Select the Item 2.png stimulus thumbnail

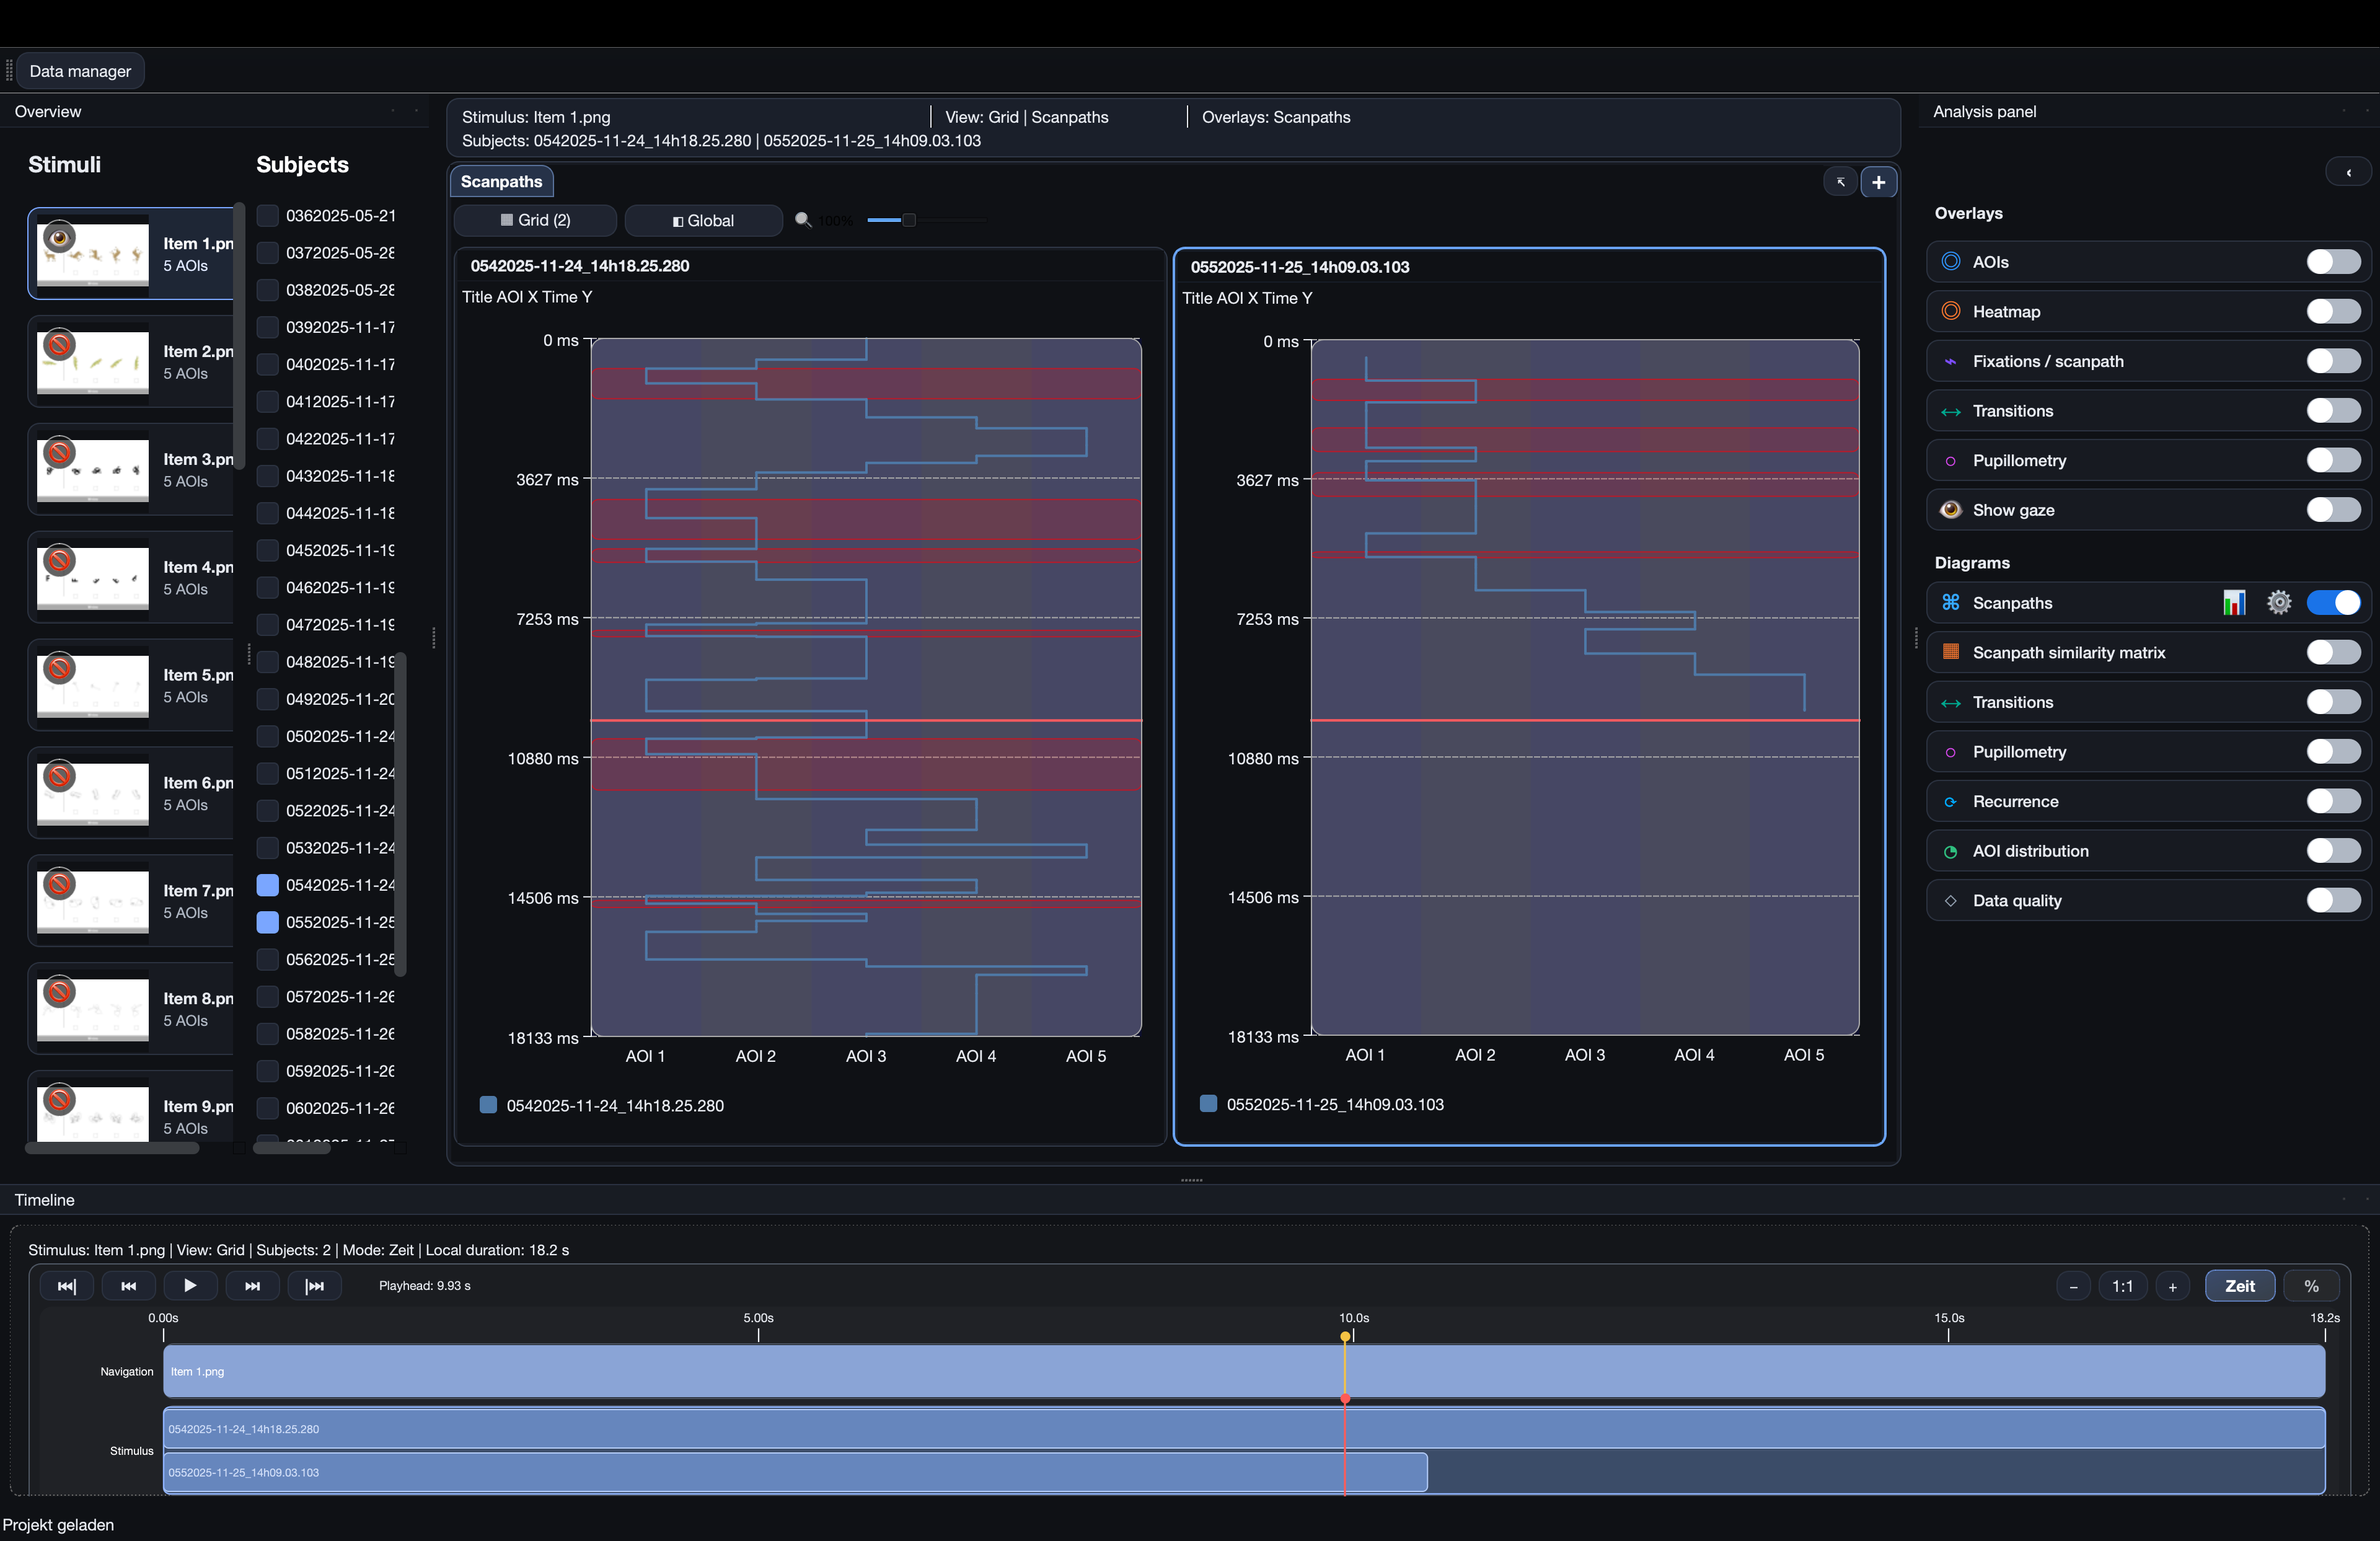click(92, 362)
